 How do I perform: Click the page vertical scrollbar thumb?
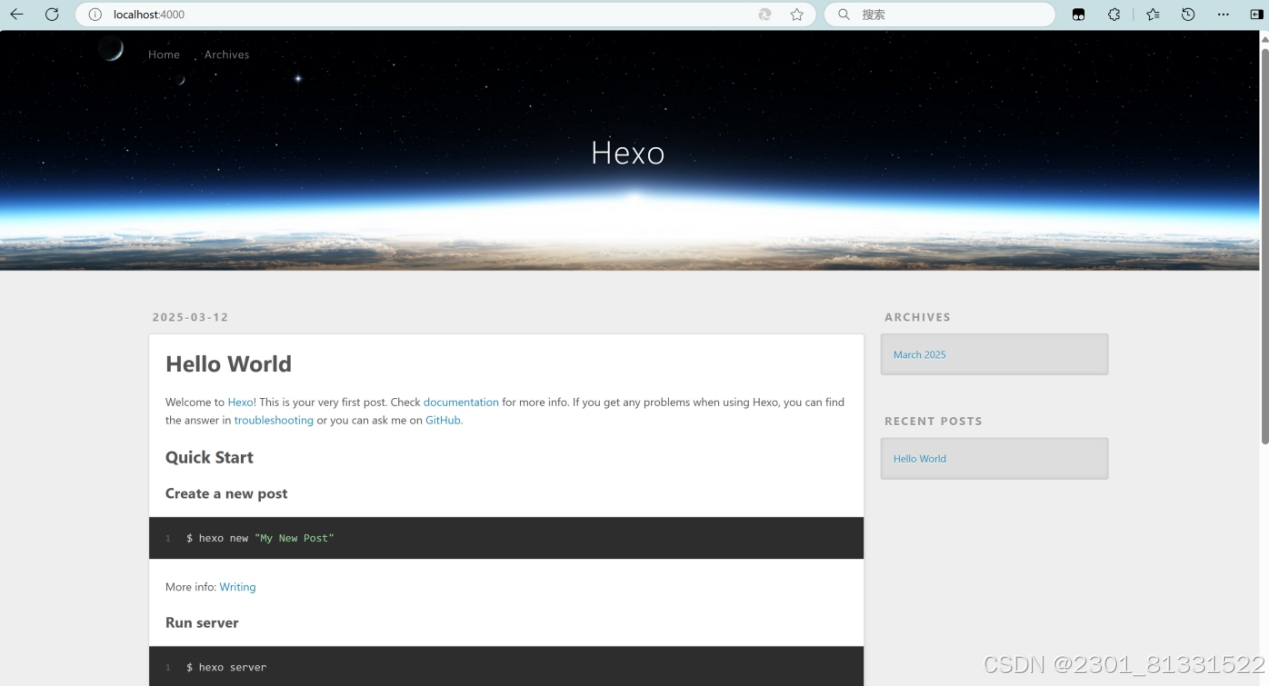[1264, 245]
